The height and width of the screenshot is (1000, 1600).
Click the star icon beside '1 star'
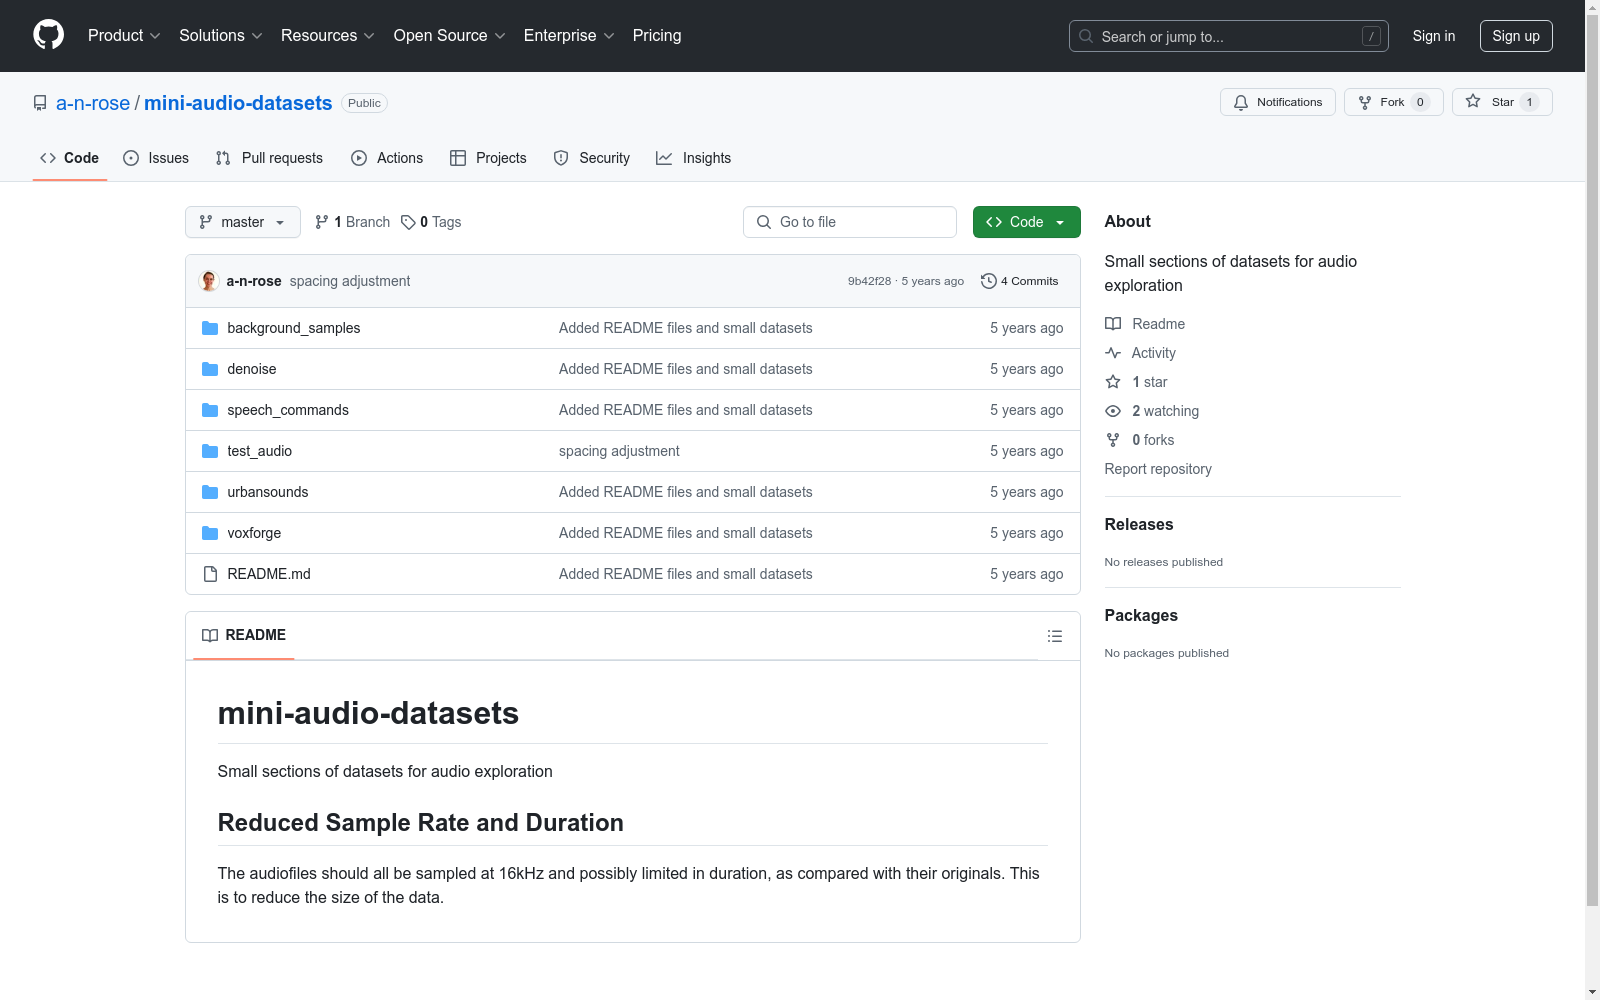point(1113,382)
